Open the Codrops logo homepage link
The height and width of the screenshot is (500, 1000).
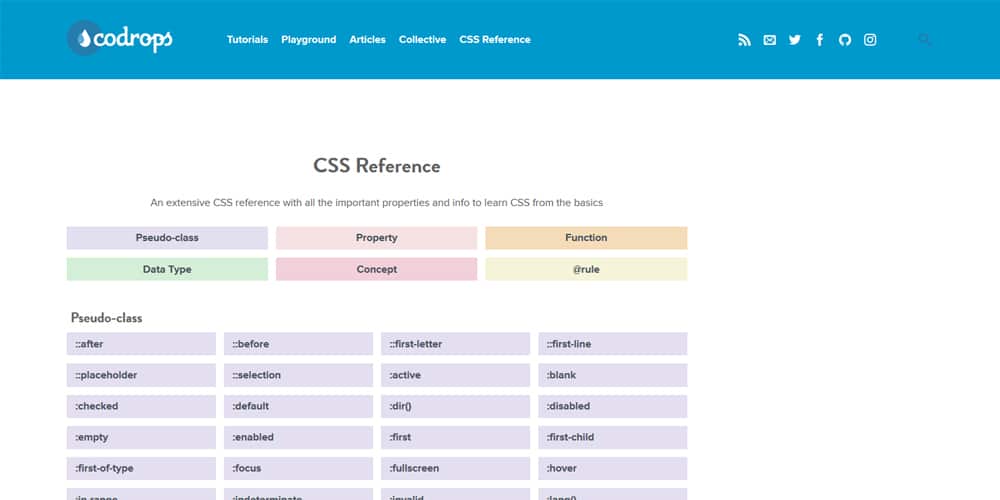[120, 39]
